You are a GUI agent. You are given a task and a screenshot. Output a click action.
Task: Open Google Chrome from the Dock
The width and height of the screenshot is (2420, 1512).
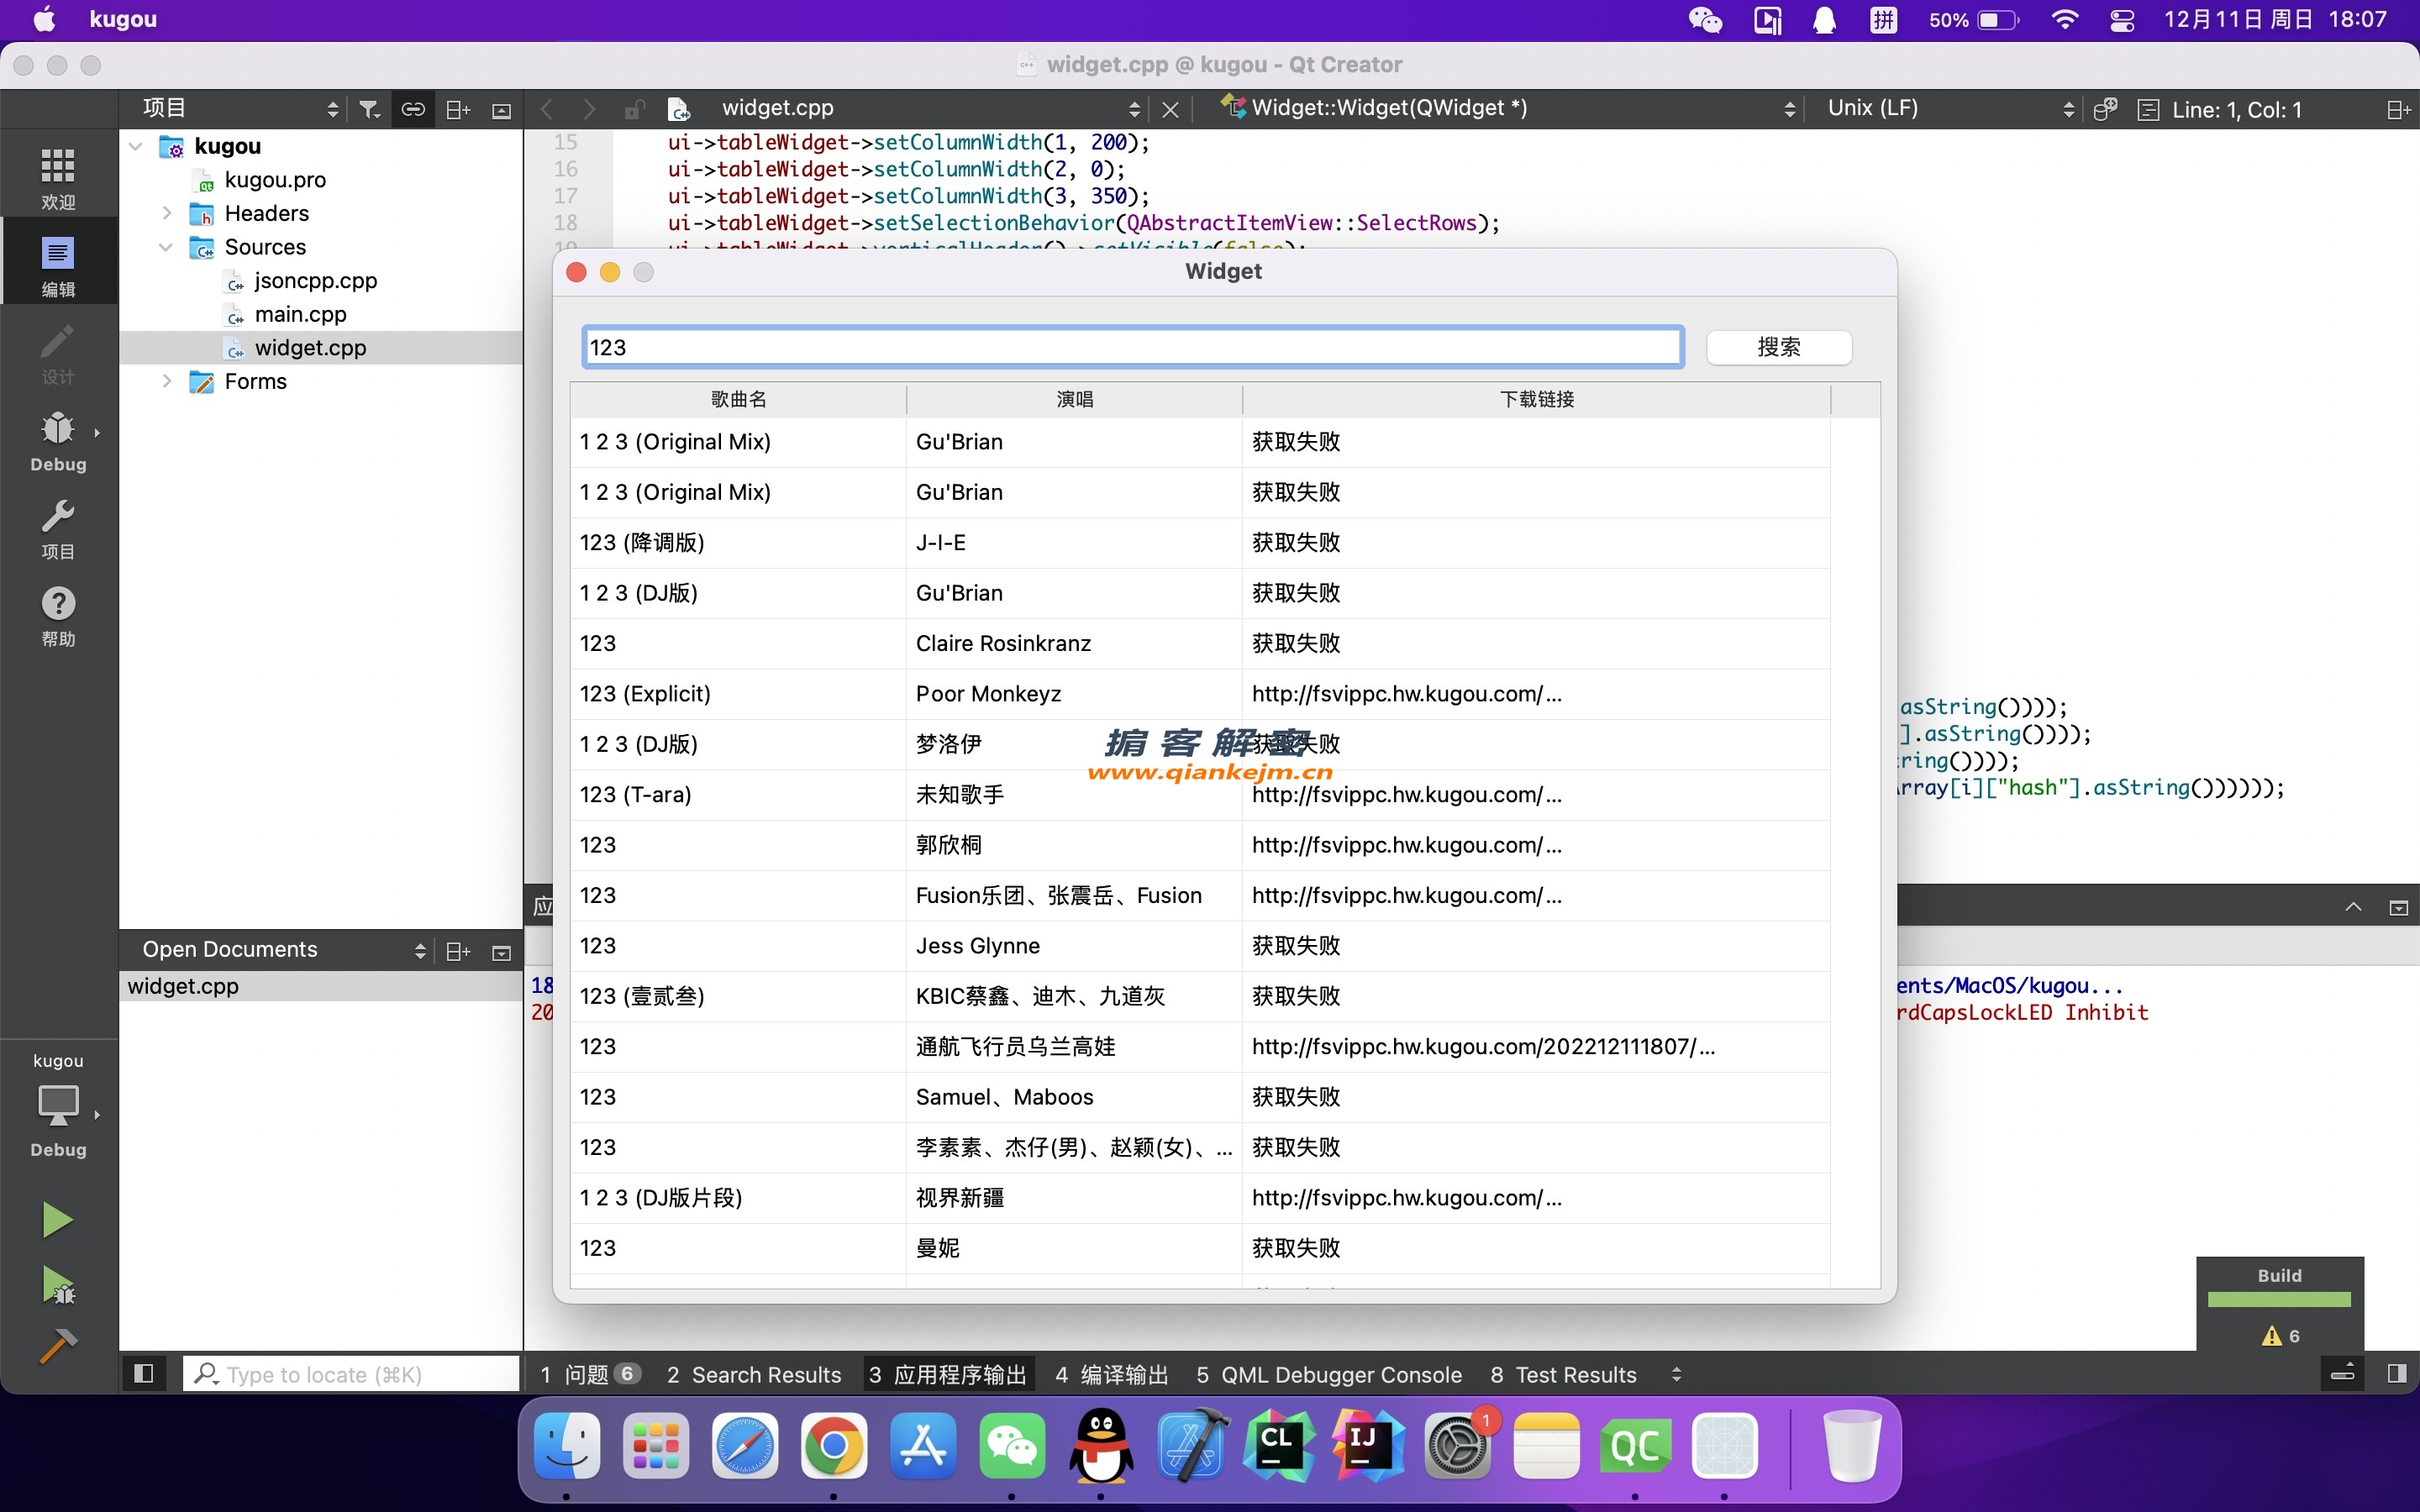(833, 1446)
